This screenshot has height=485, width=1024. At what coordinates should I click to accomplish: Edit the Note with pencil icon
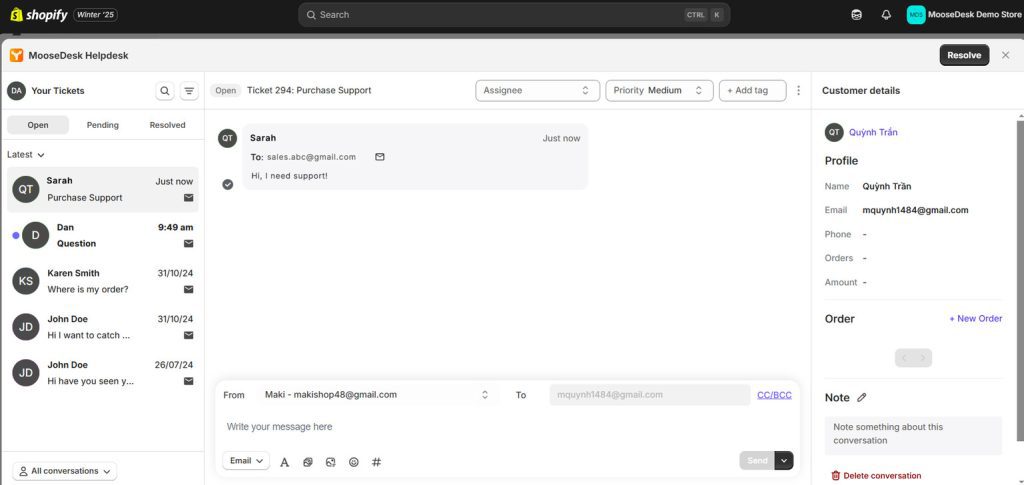861,398
